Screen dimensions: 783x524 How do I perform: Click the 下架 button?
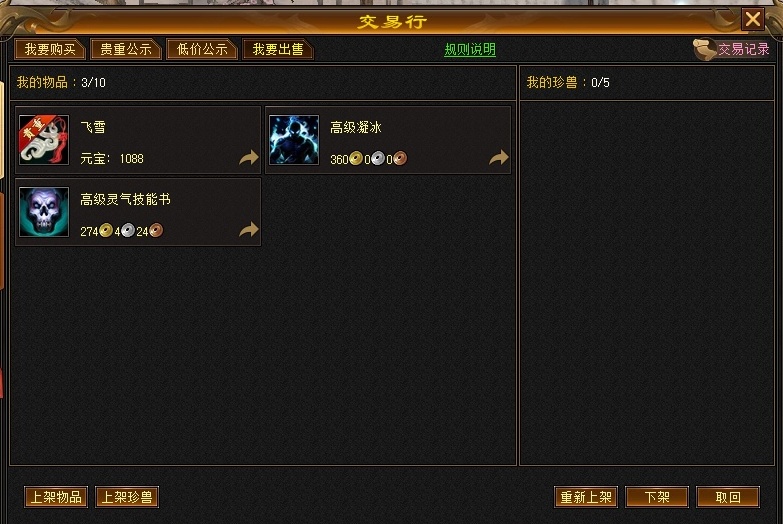(657, 497)
